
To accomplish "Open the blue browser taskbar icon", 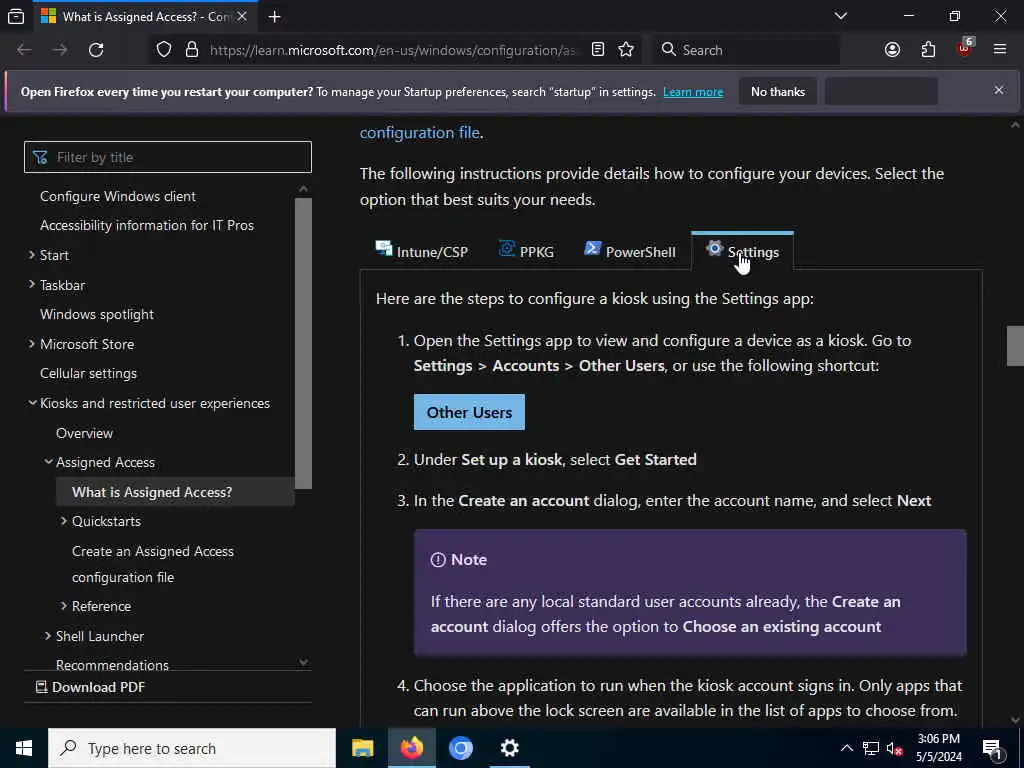I will coord(460,748).
